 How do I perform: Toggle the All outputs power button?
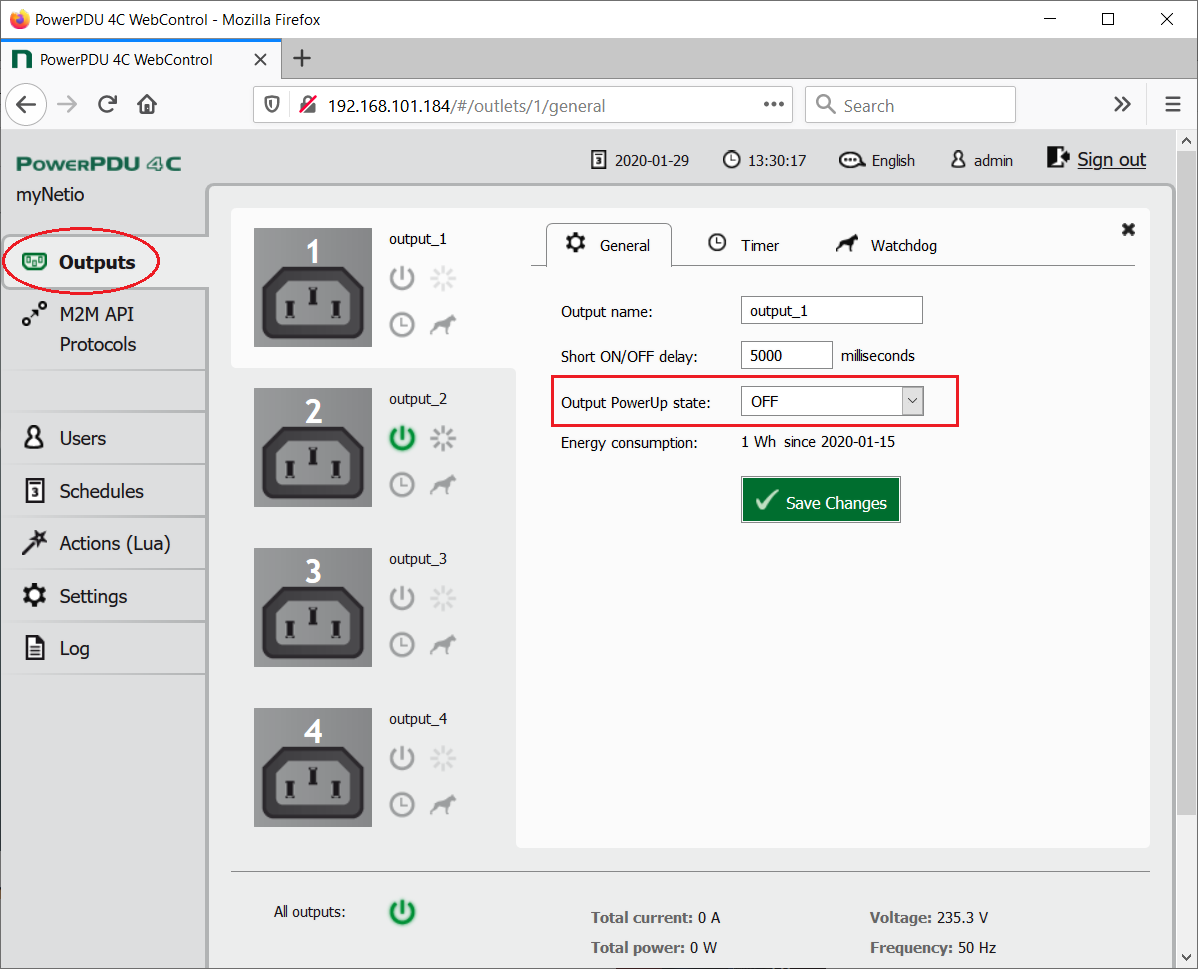click(402, 912)
